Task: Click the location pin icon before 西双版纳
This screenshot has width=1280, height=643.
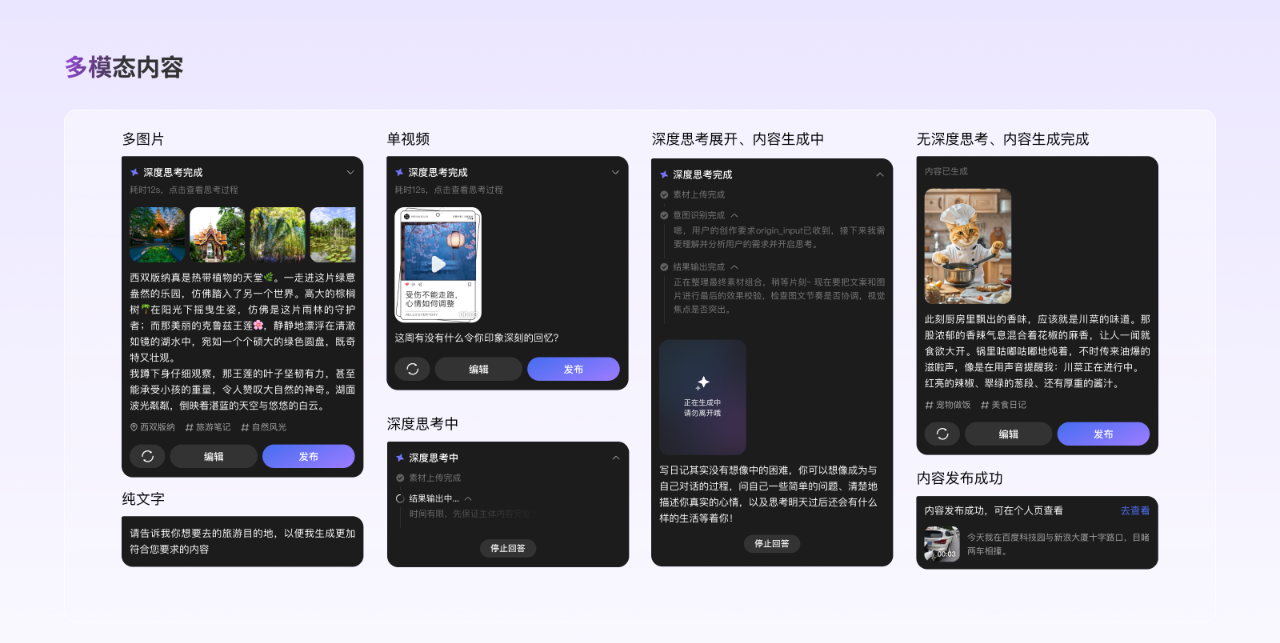Action: (x=135, y=427)
